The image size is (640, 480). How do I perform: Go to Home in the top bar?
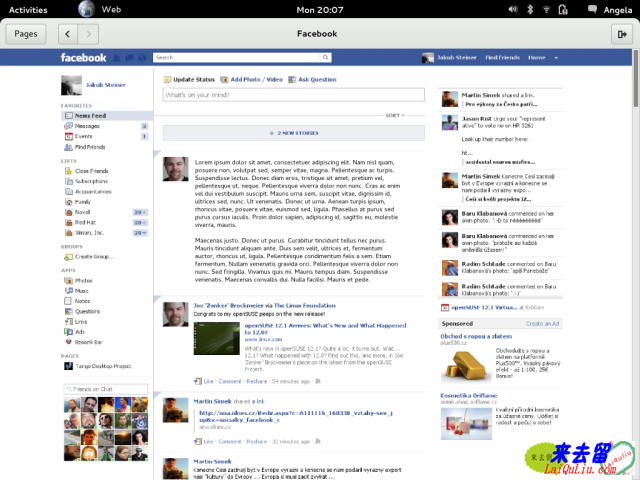point(536,58)
